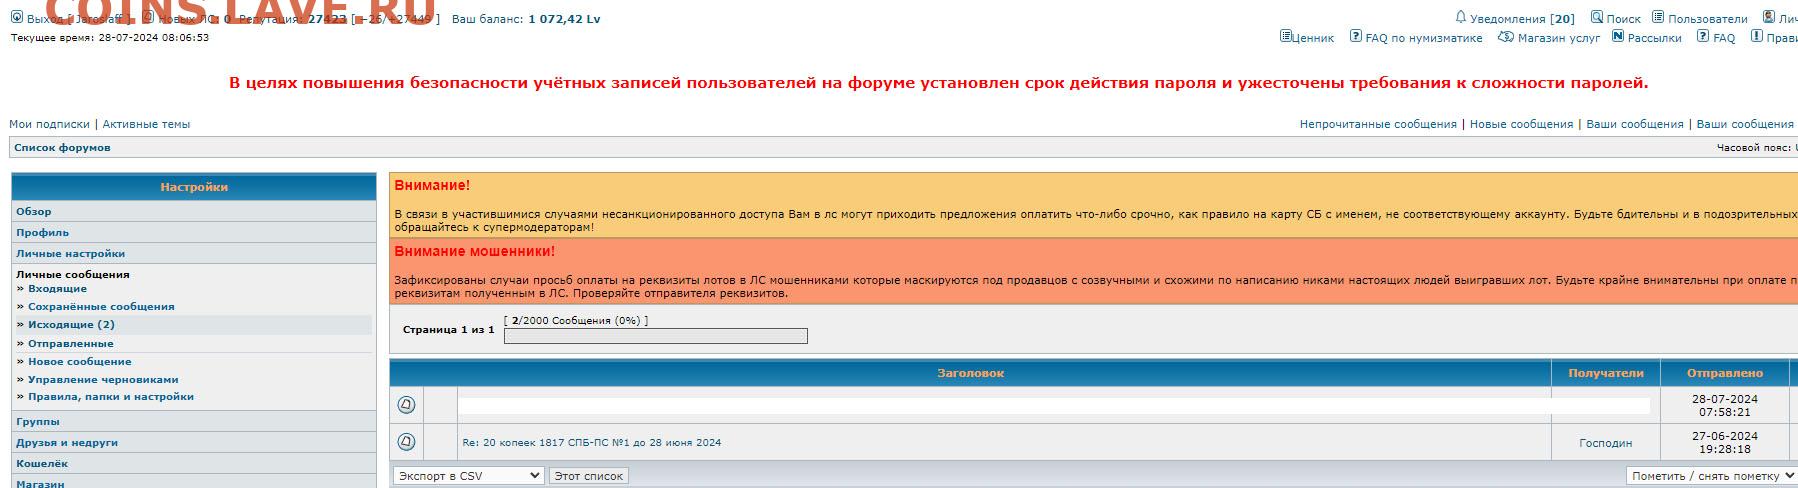The height and width of the screenshot is (488, 1798).
Task: Click the search magnifier icon
Action: tap(1597, 17)
